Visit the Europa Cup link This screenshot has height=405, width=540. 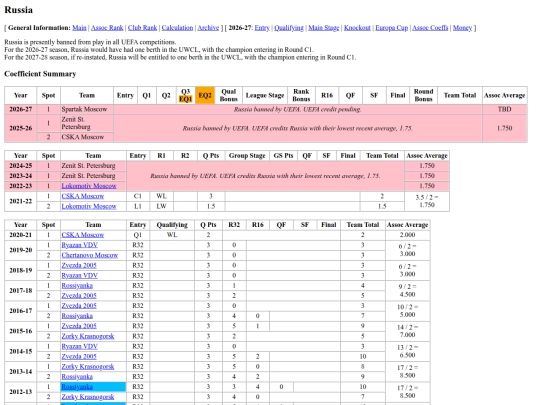[x=392, y=28]
